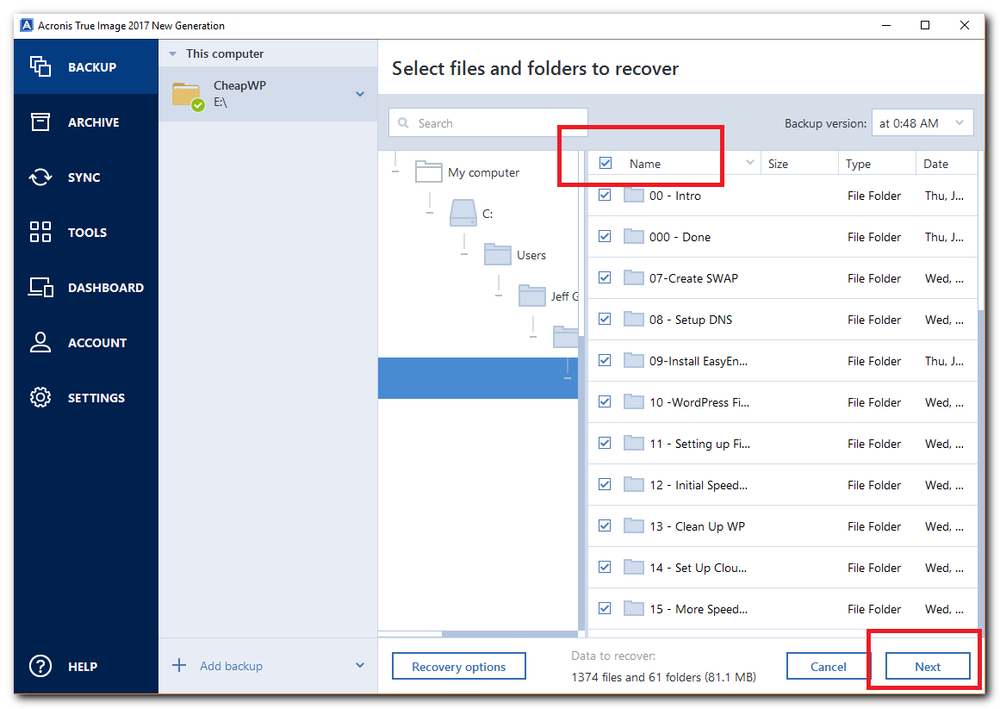Click the C: drive icon in tree
The width and height of the screenshot is (1000, 709).
[x=463, y=213]
